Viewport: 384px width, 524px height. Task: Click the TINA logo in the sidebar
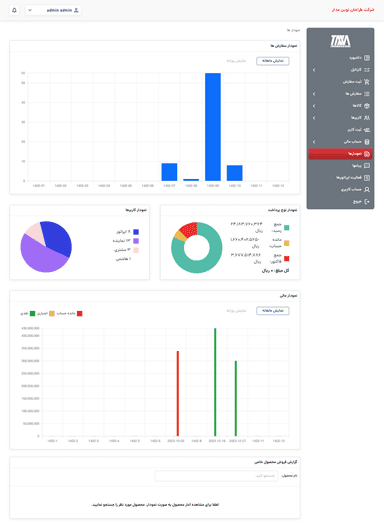340,41
